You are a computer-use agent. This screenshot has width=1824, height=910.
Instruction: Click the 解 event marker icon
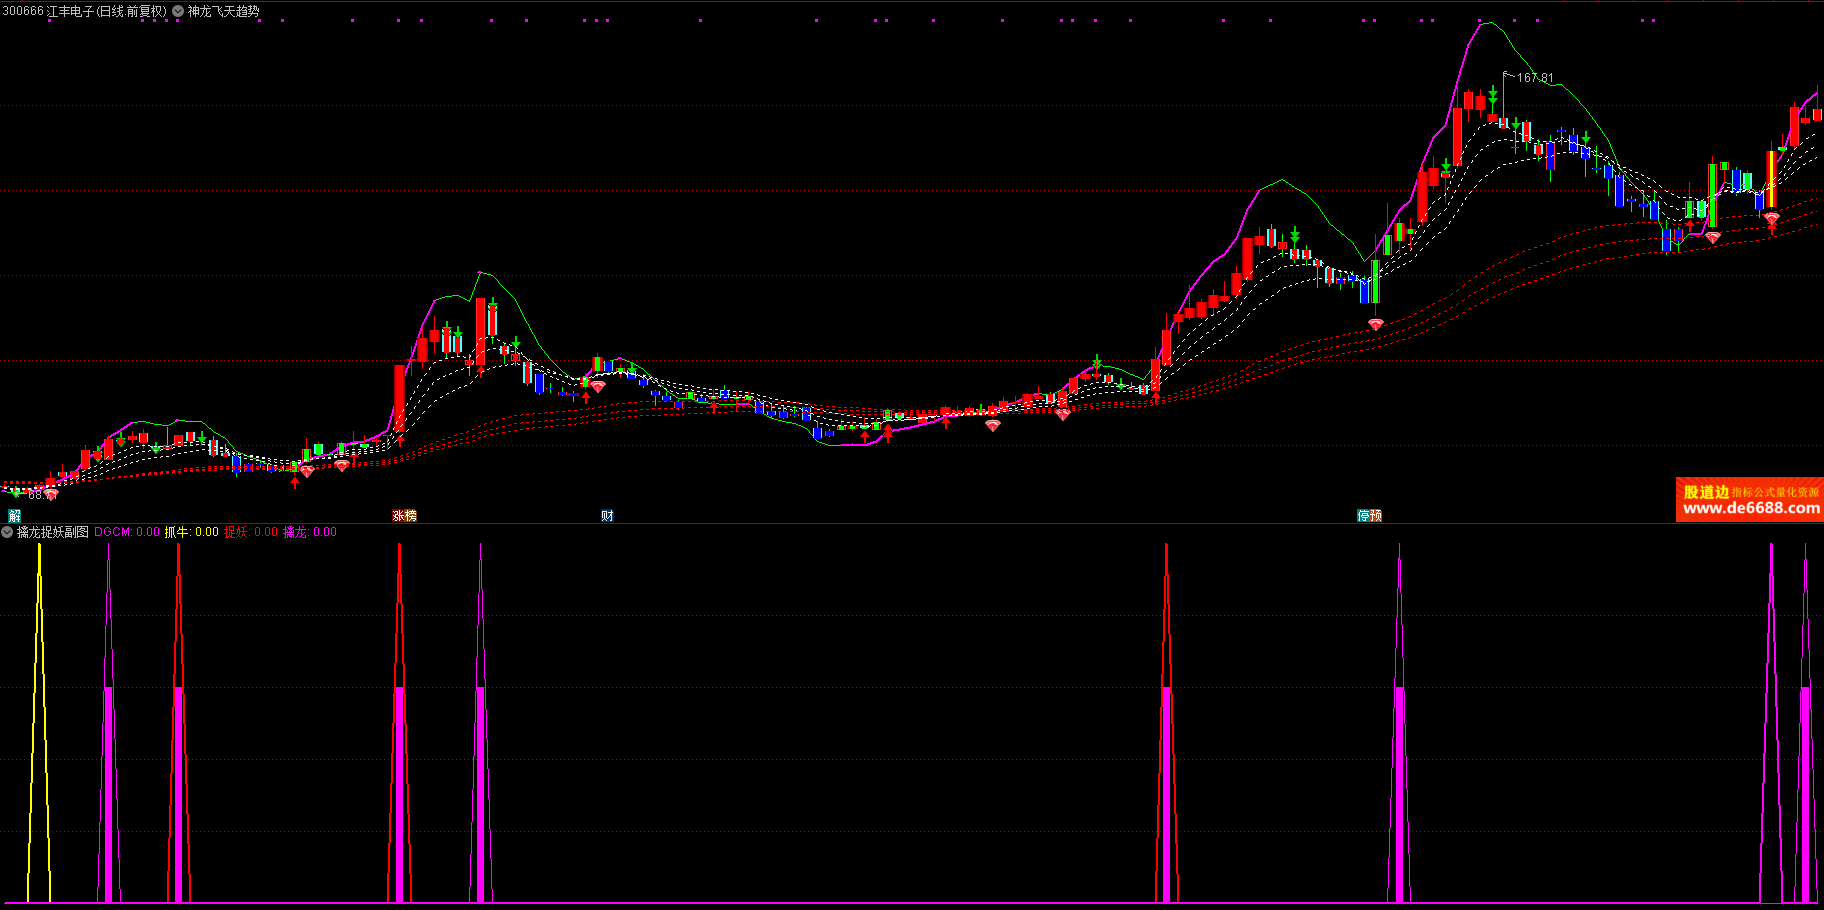tap(14, 516)
